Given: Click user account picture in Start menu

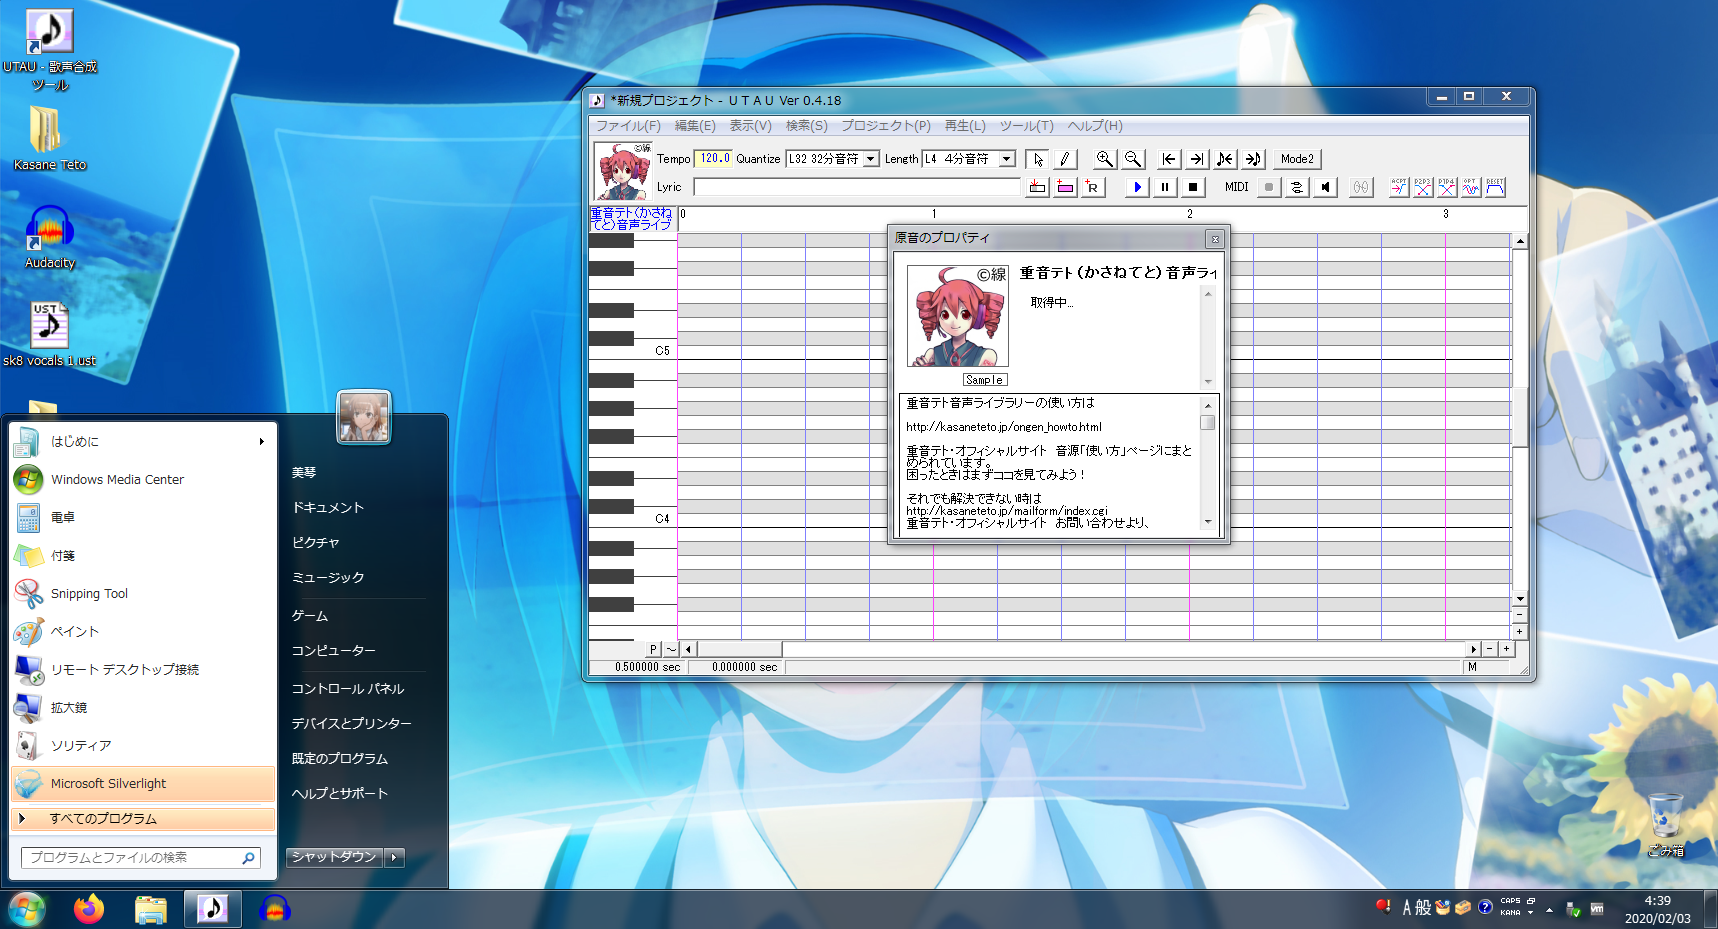Looking at the screenshot, I should click(364, 417).
